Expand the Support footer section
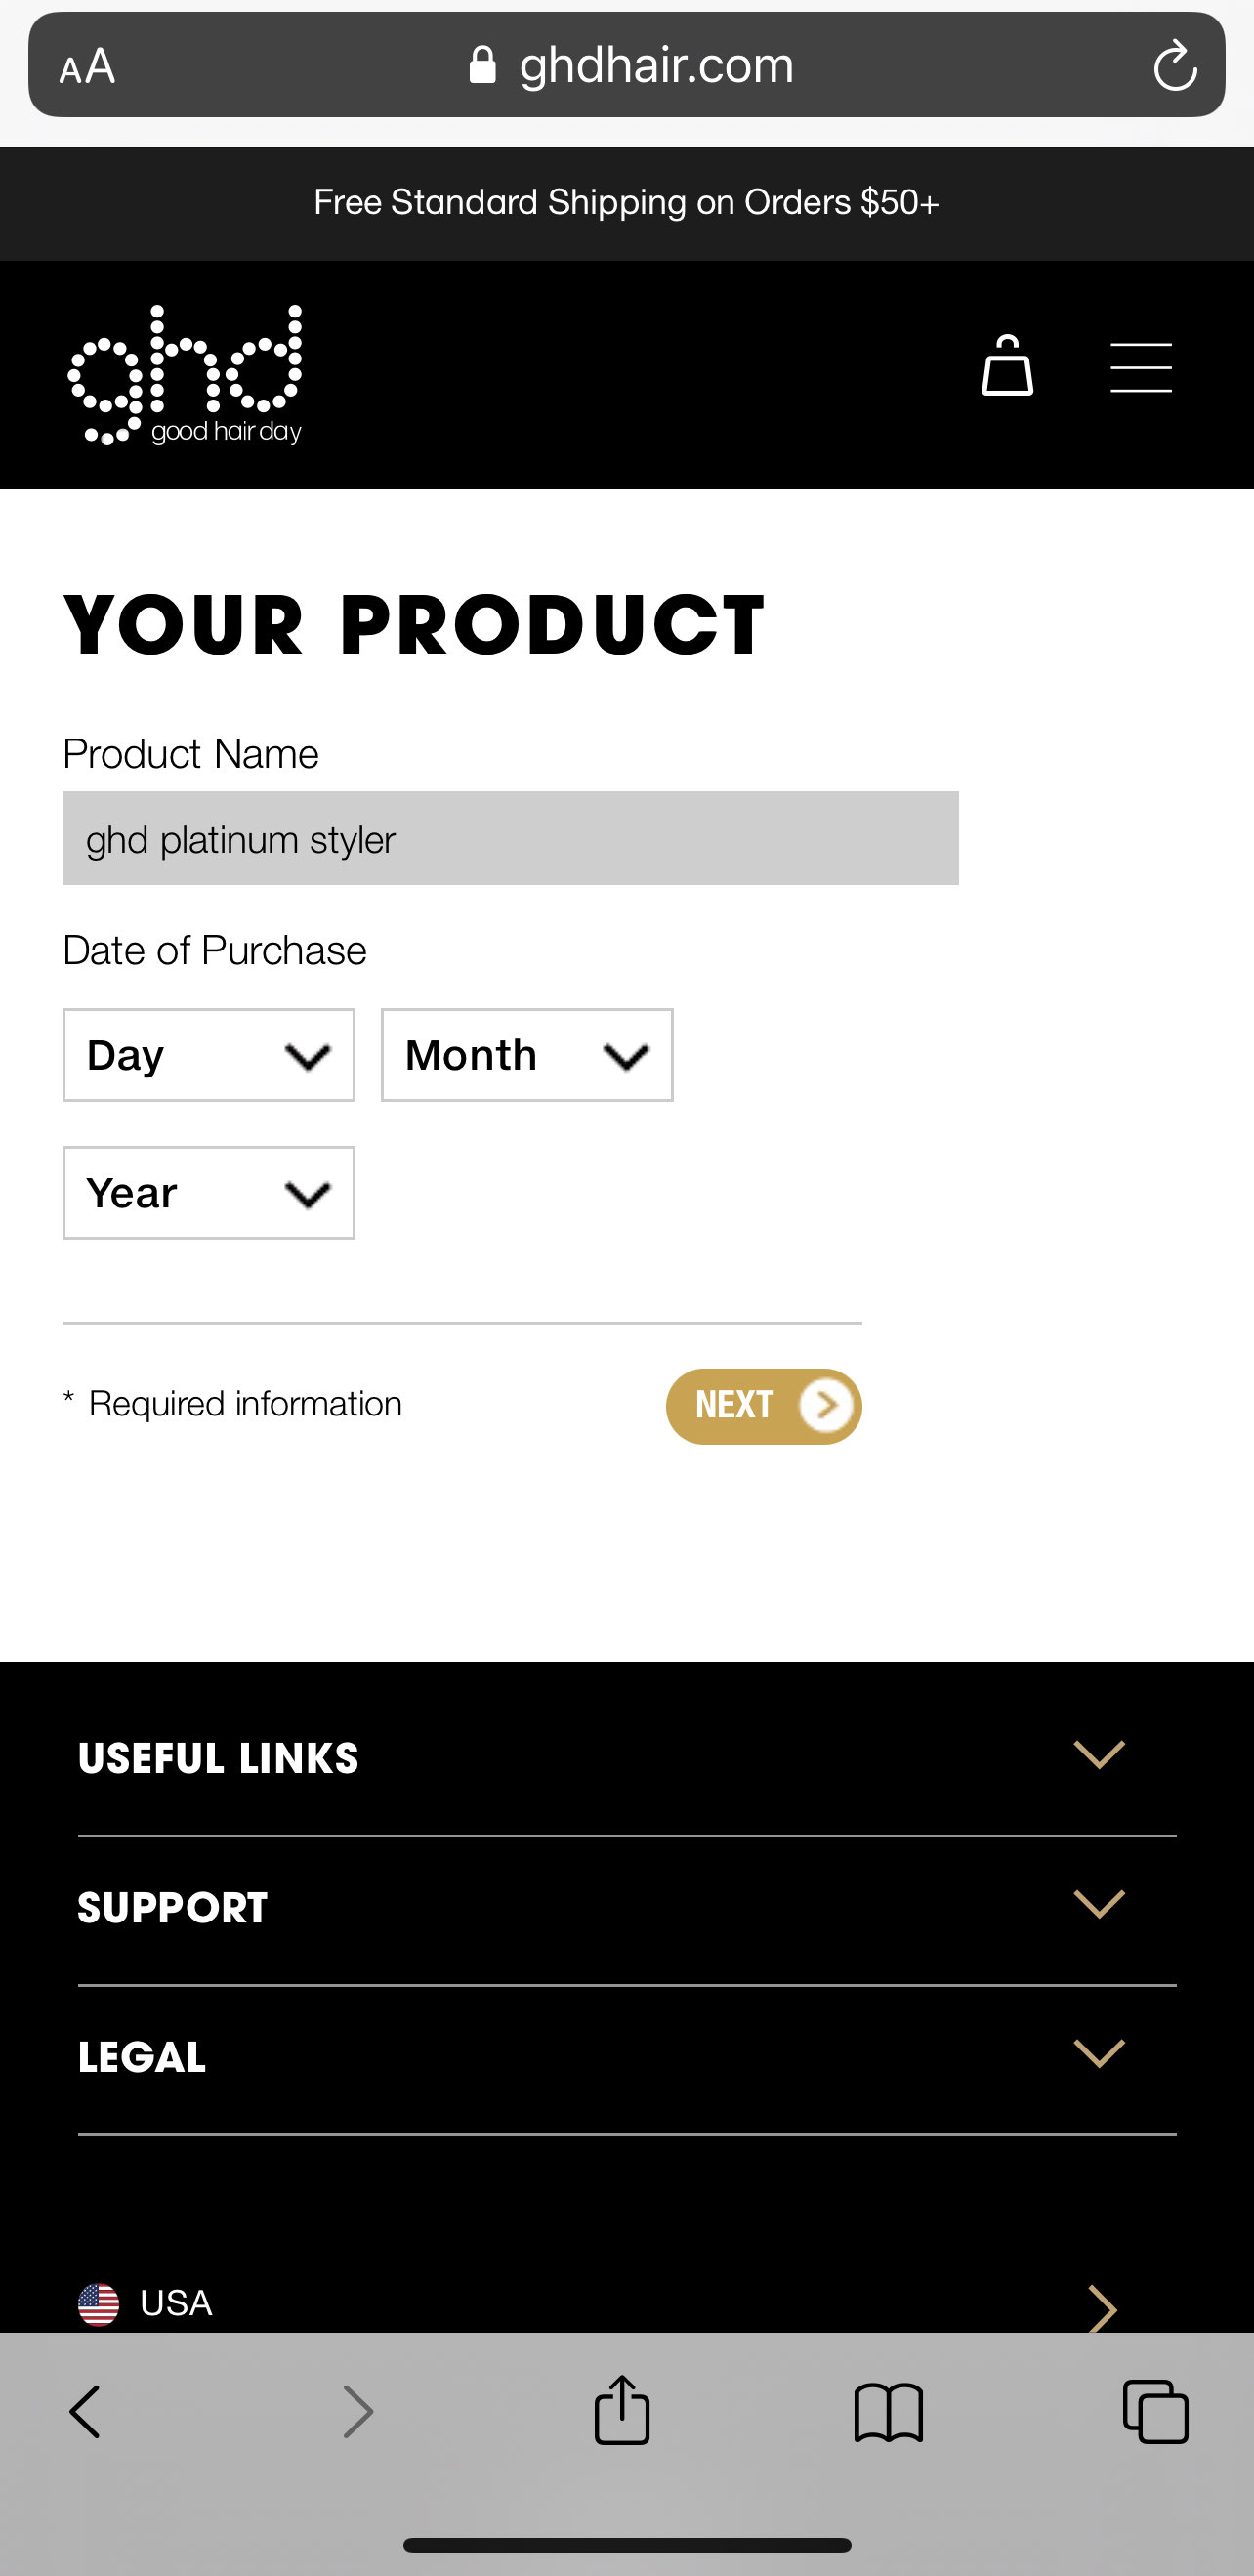This screenshot has width=1254, height=2576. click(x=627, y=1907)
